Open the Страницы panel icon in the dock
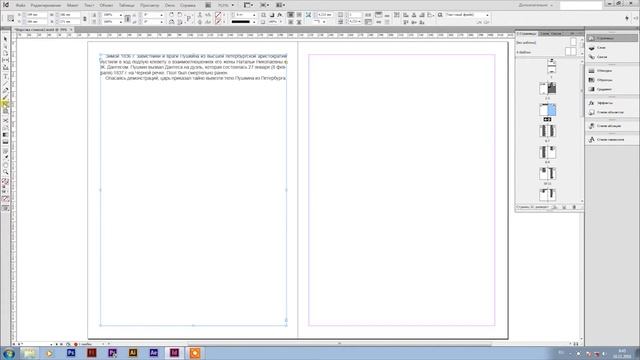 (591, 38)
